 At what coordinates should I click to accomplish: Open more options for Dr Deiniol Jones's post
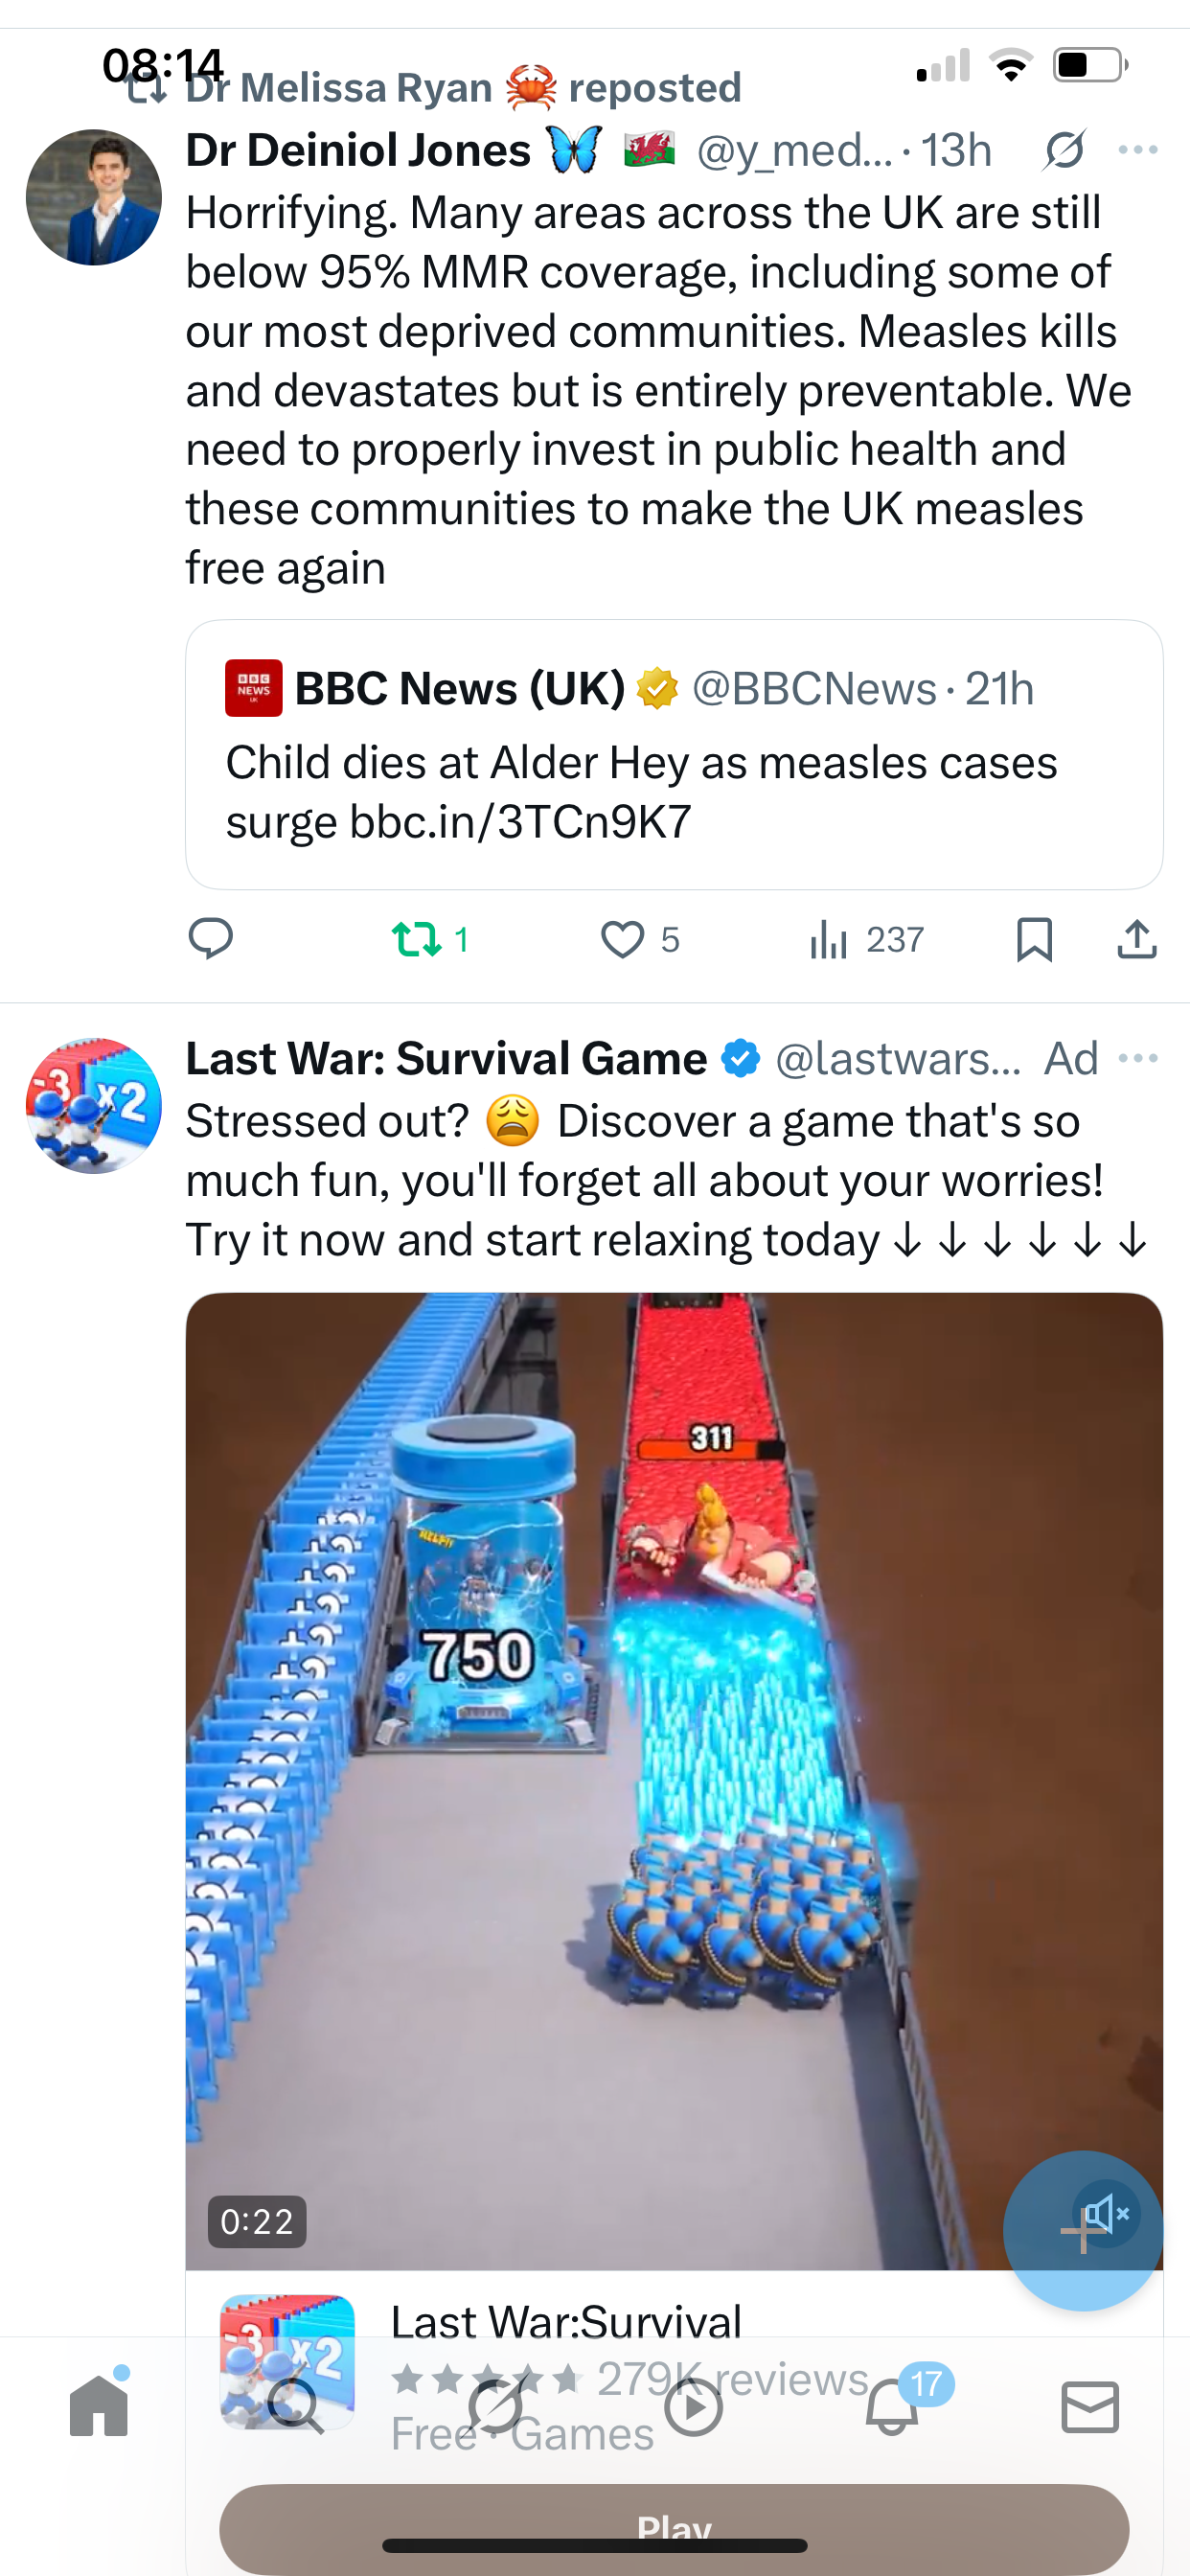(1138, 150)
